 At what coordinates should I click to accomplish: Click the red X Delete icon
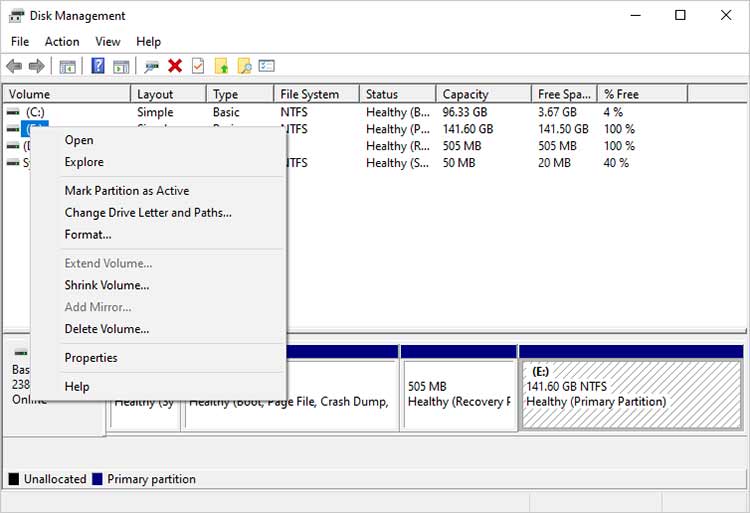coord(175,66)
